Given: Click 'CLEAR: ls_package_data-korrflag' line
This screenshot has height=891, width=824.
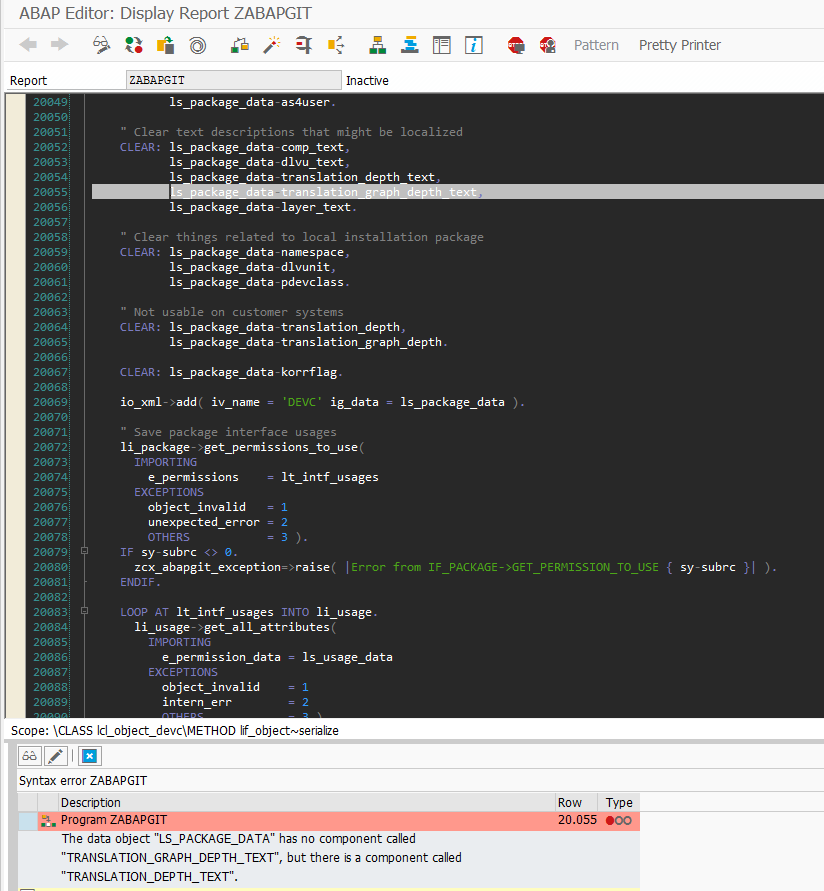Looking at the screenshot, I should coord(231,372).
